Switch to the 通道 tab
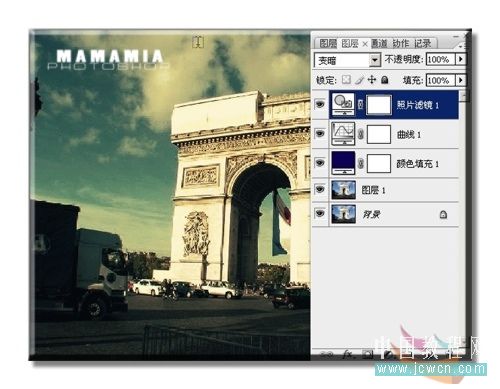Image resolution: width=500 pixels, height=389 pixels. tap(380, 43)
